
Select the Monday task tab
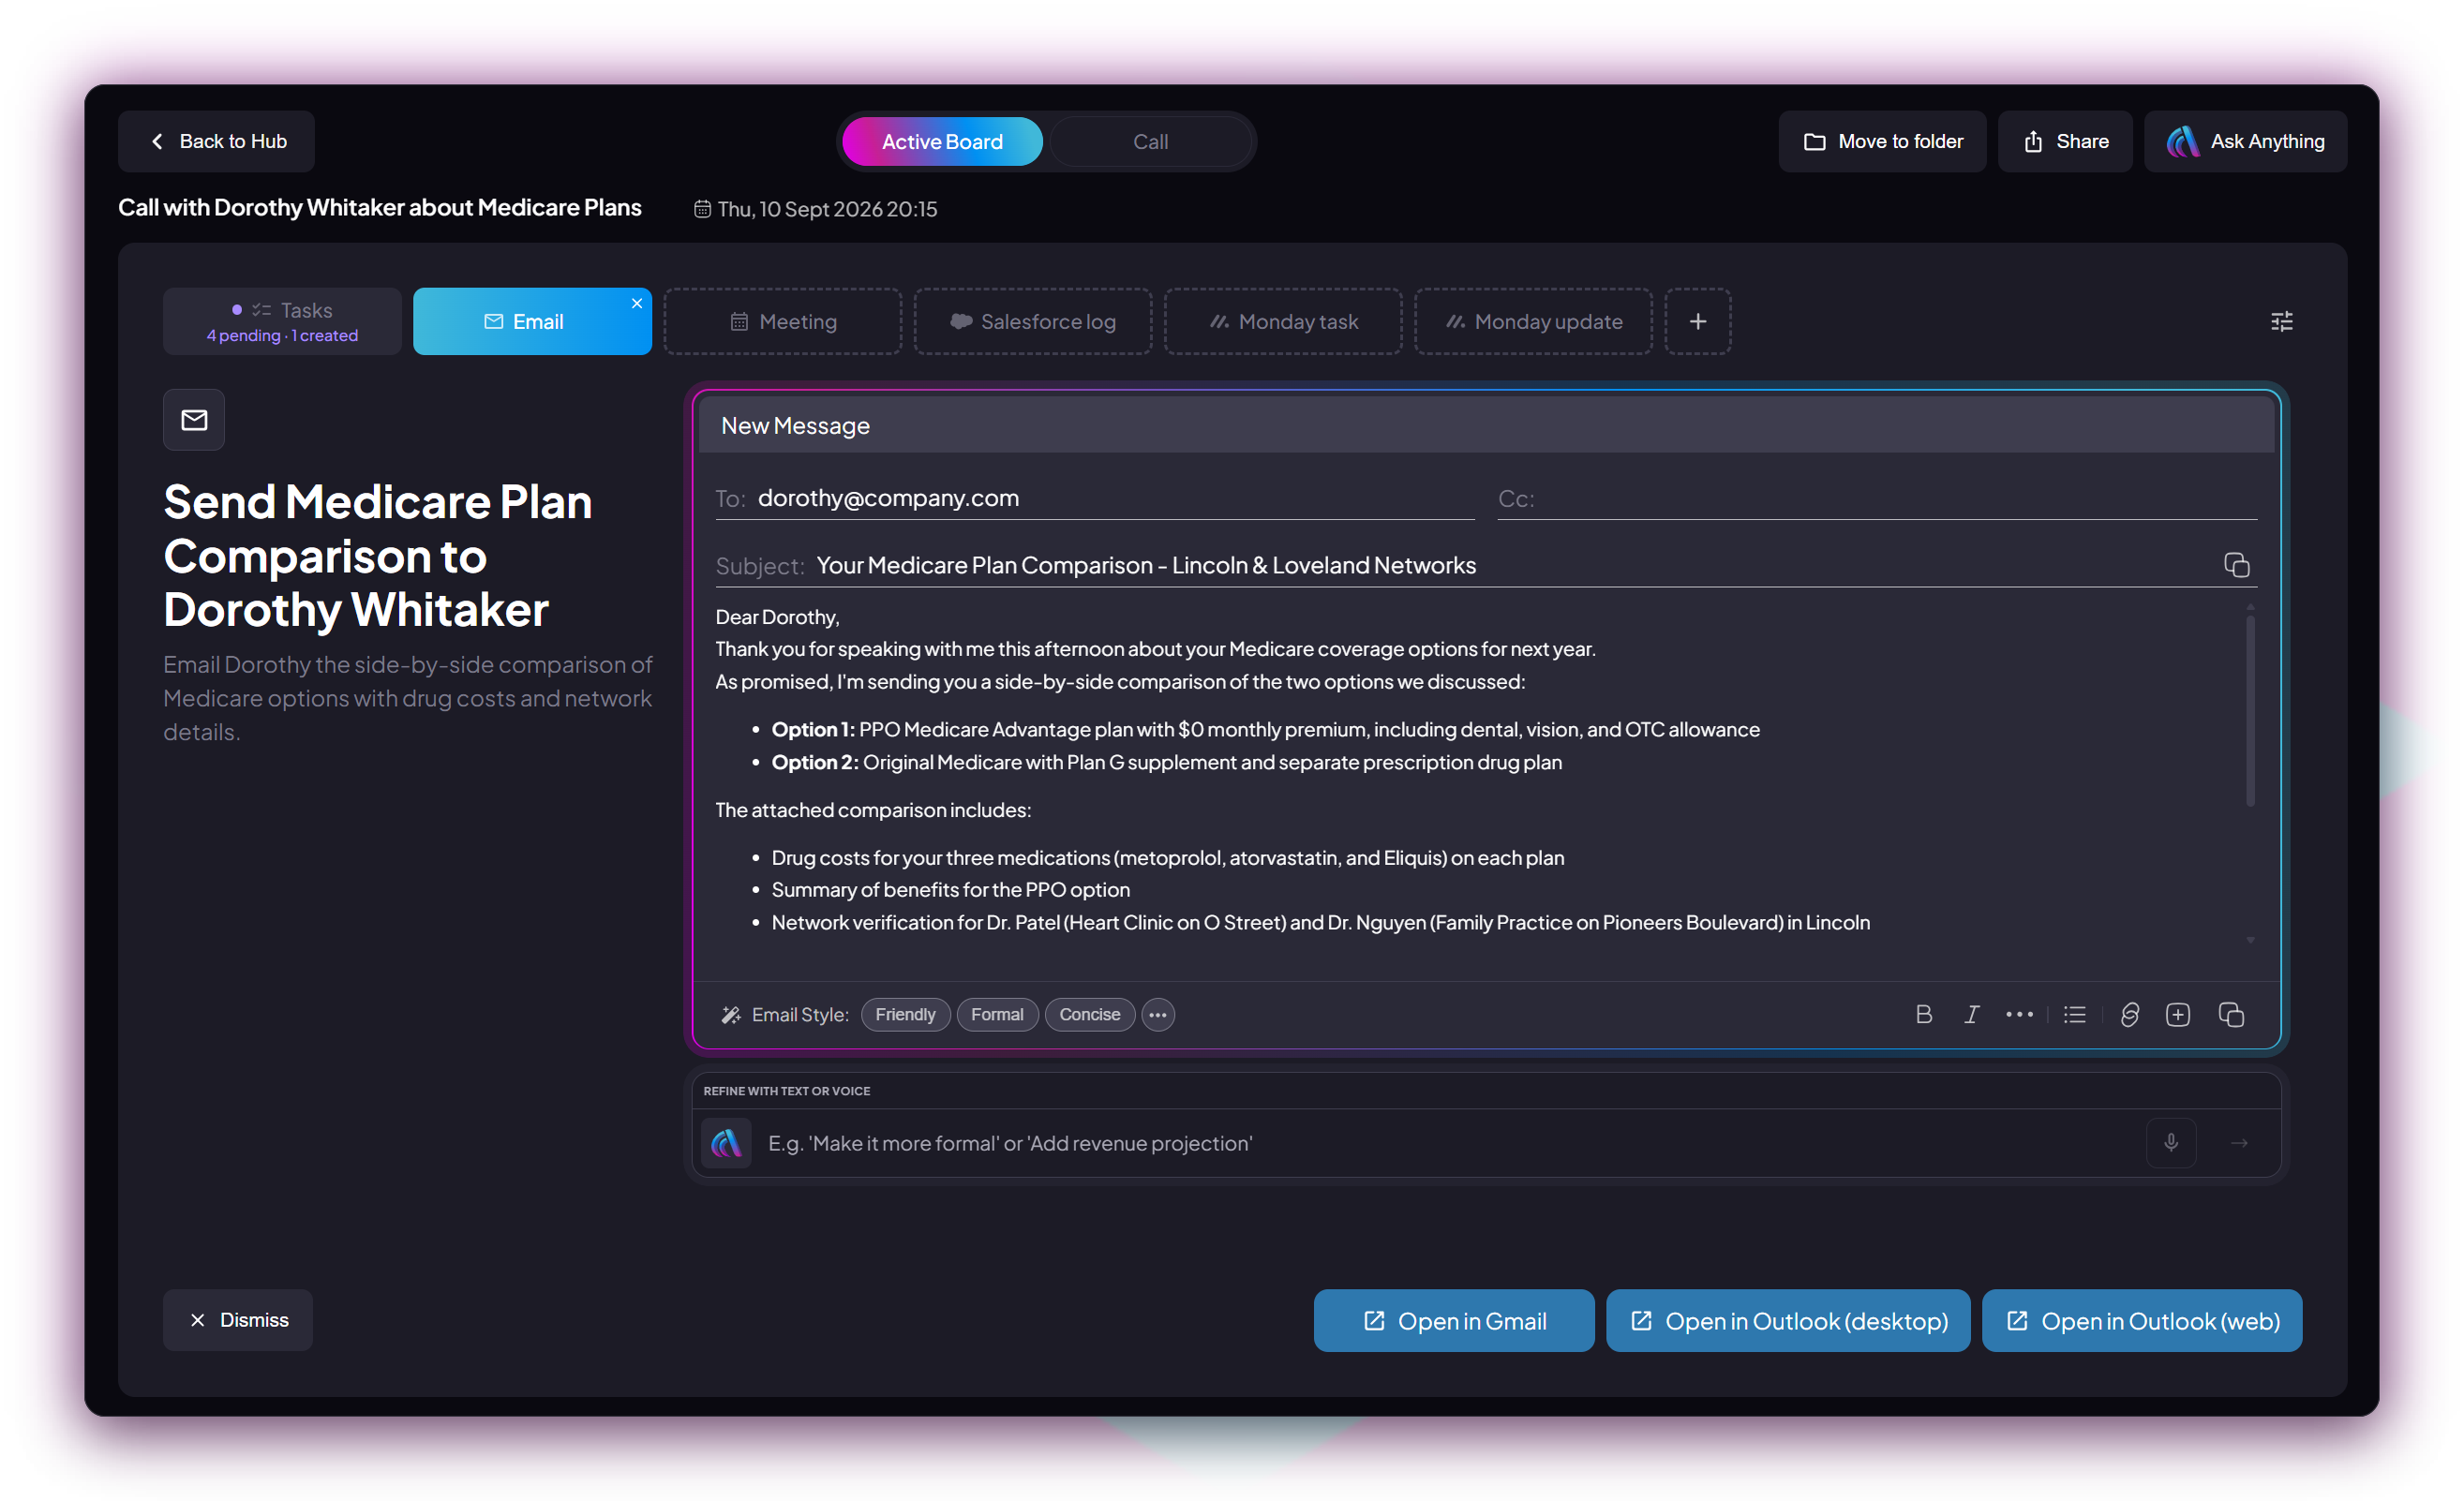coord(1283,321)
